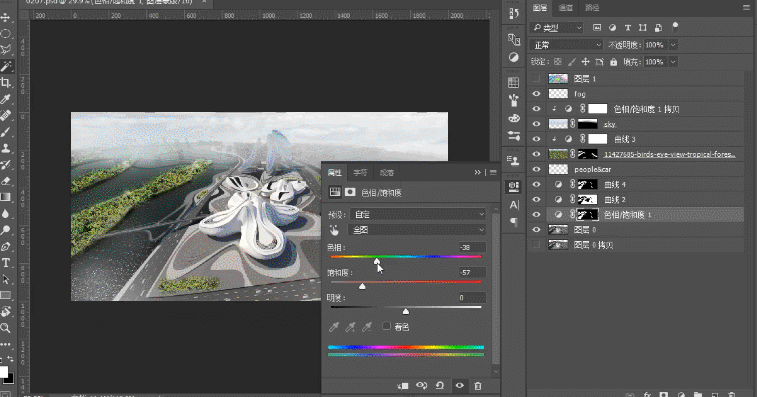
Task: Open the History panel icon
Action: click(x=514, y=14)
